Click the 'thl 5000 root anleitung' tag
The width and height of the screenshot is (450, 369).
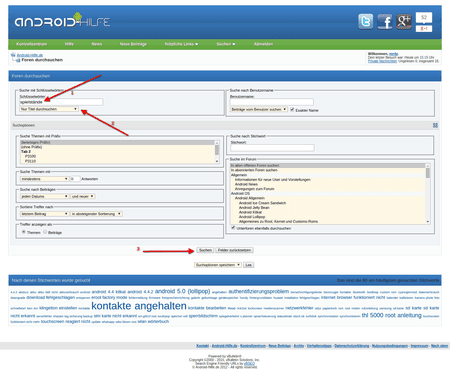click(392, 315)
